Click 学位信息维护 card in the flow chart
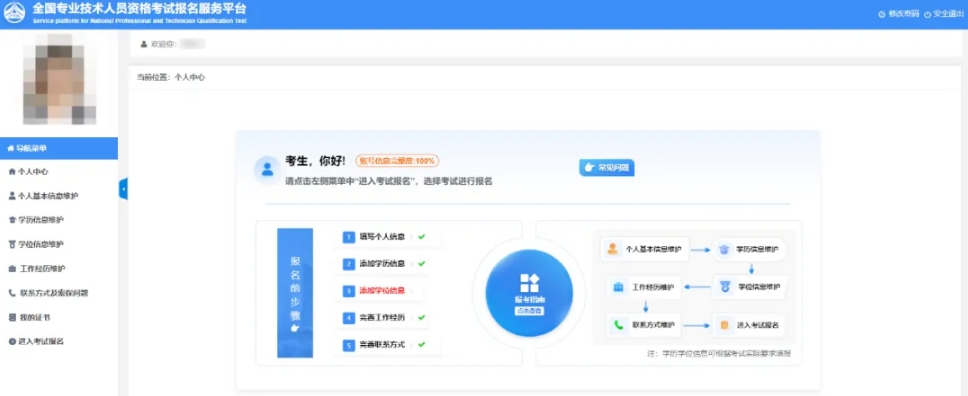This screenshot has height=396, width=968. coord(750,287)
